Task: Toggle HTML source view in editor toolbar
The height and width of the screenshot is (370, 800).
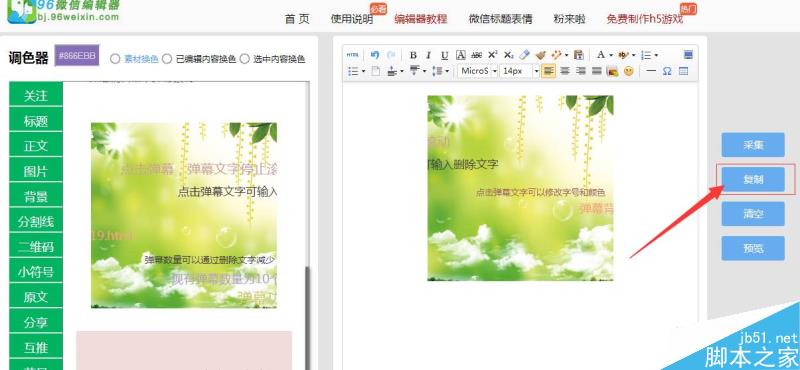Action: pos(353,55)
